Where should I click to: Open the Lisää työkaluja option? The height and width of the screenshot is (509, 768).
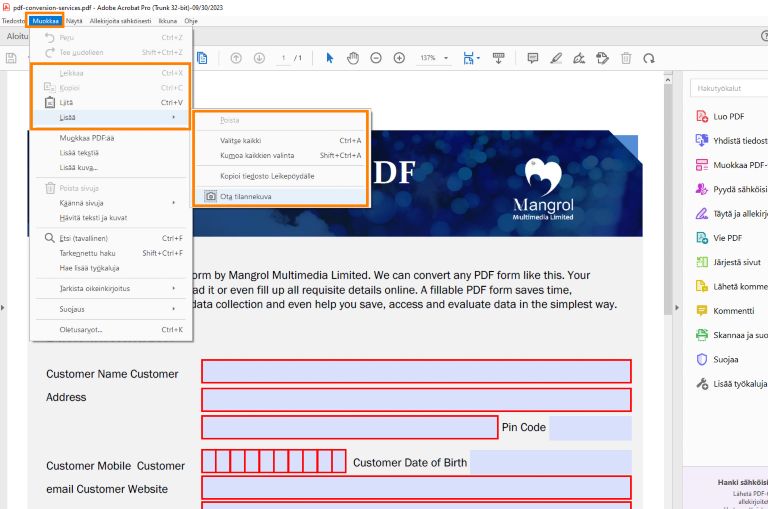click(731, 384)
